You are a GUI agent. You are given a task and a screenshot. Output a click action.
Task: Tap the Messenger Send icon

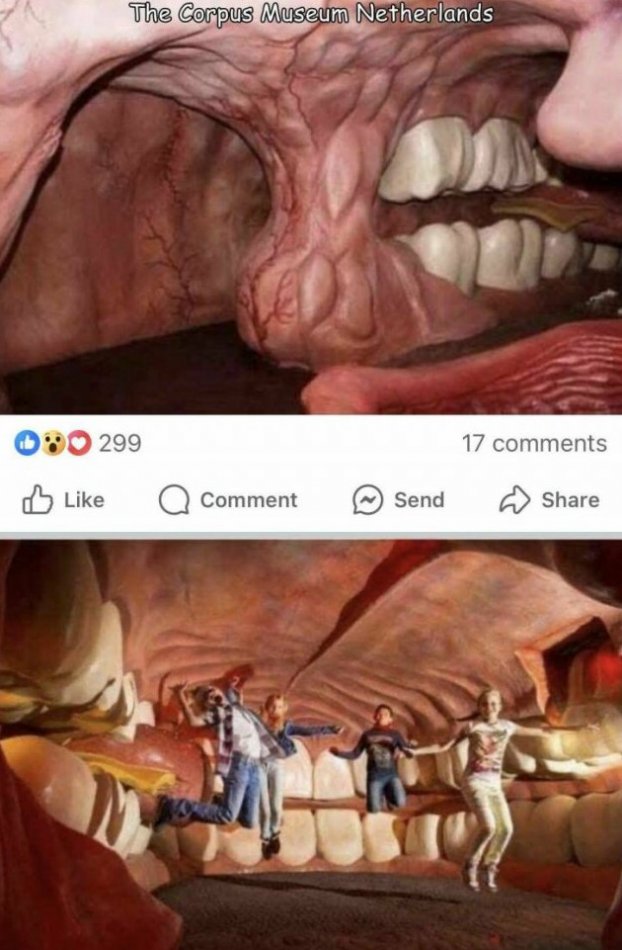(x=368, y=500)
